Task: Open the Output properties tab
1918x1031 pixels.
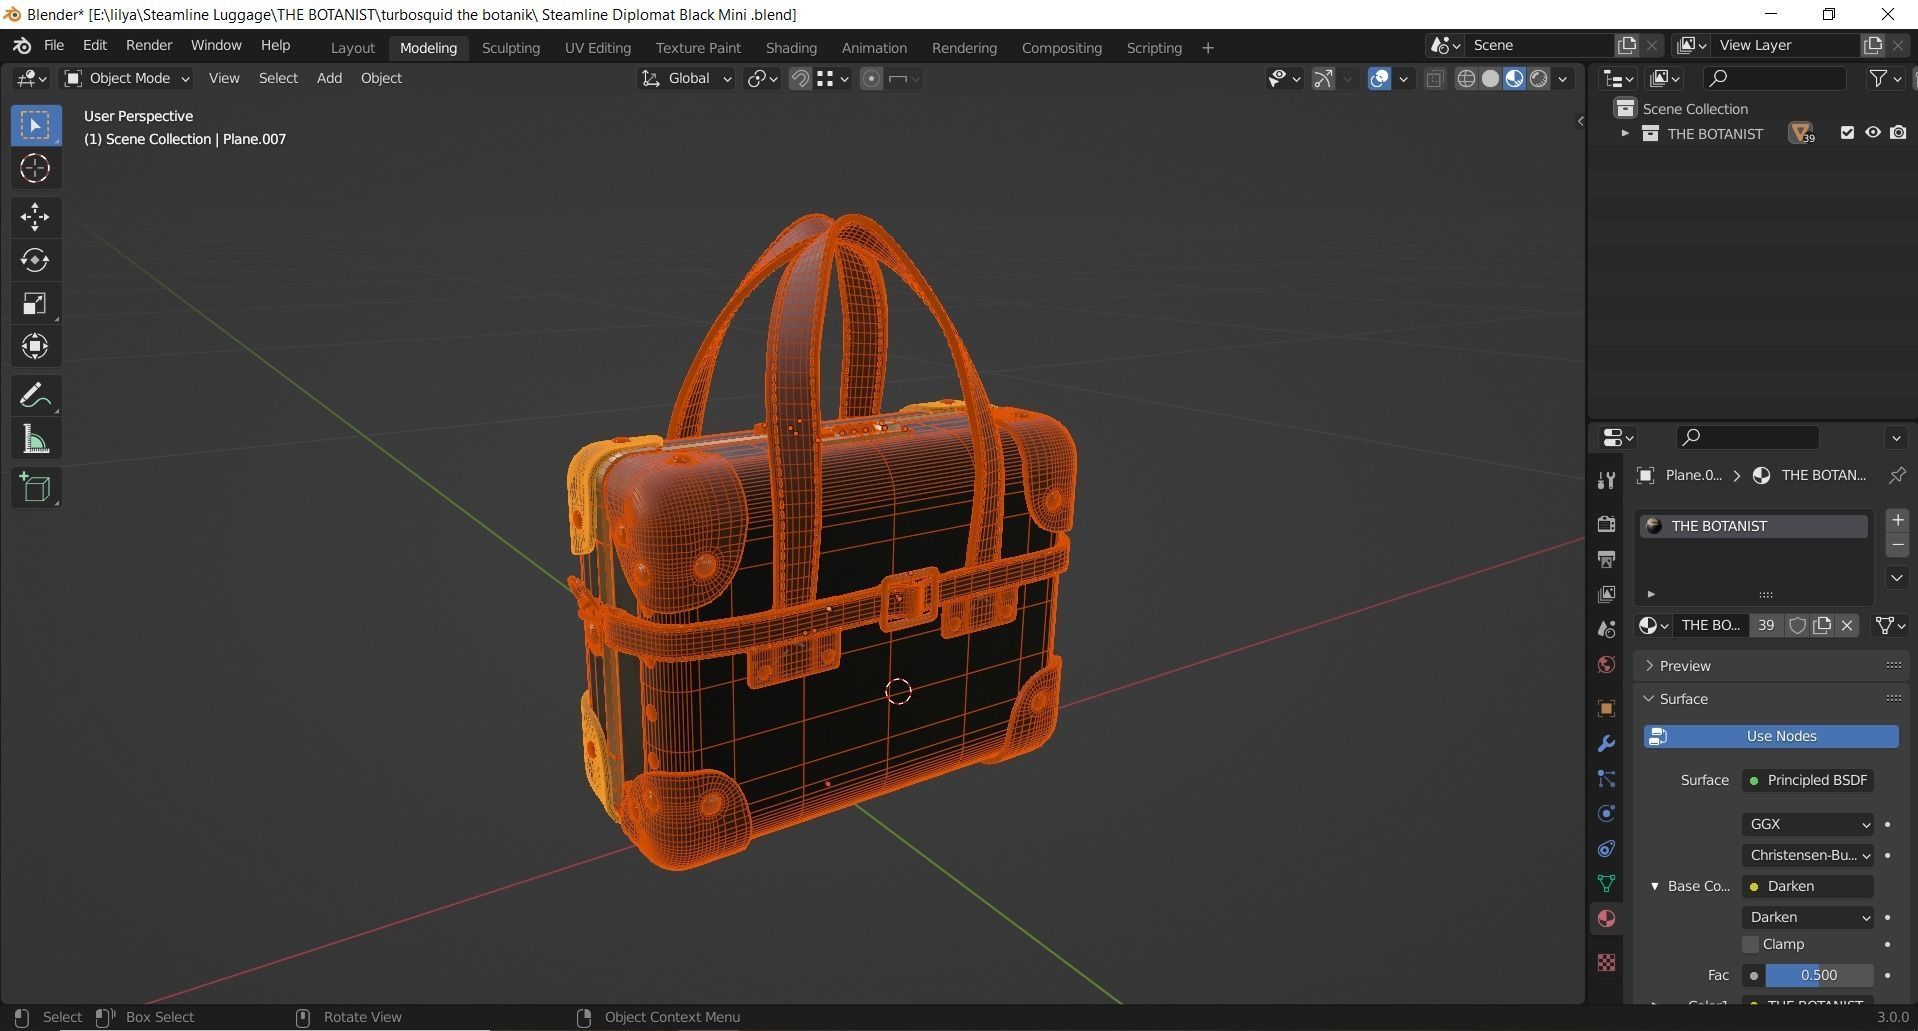Action: pyautogui.click(x=1606, y=559)
